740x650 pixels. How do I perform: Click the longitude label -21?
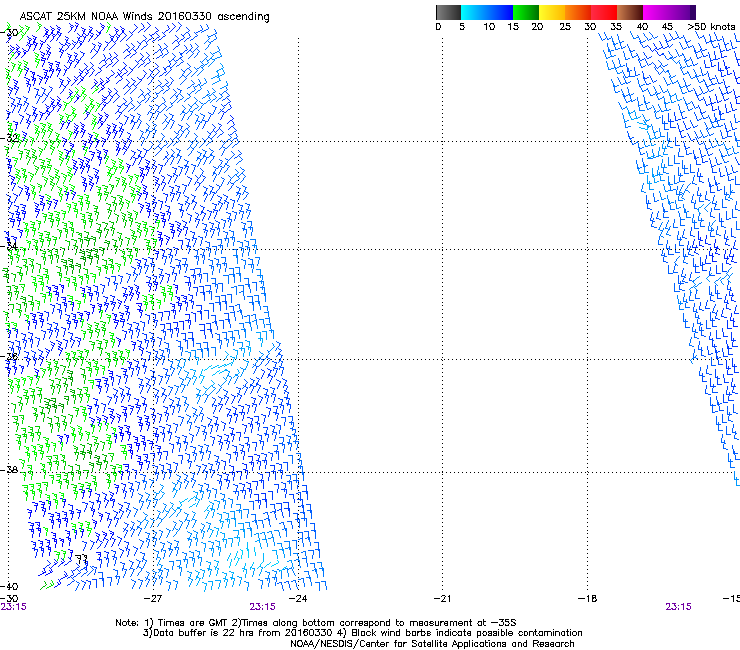click(x=442, y=599)
